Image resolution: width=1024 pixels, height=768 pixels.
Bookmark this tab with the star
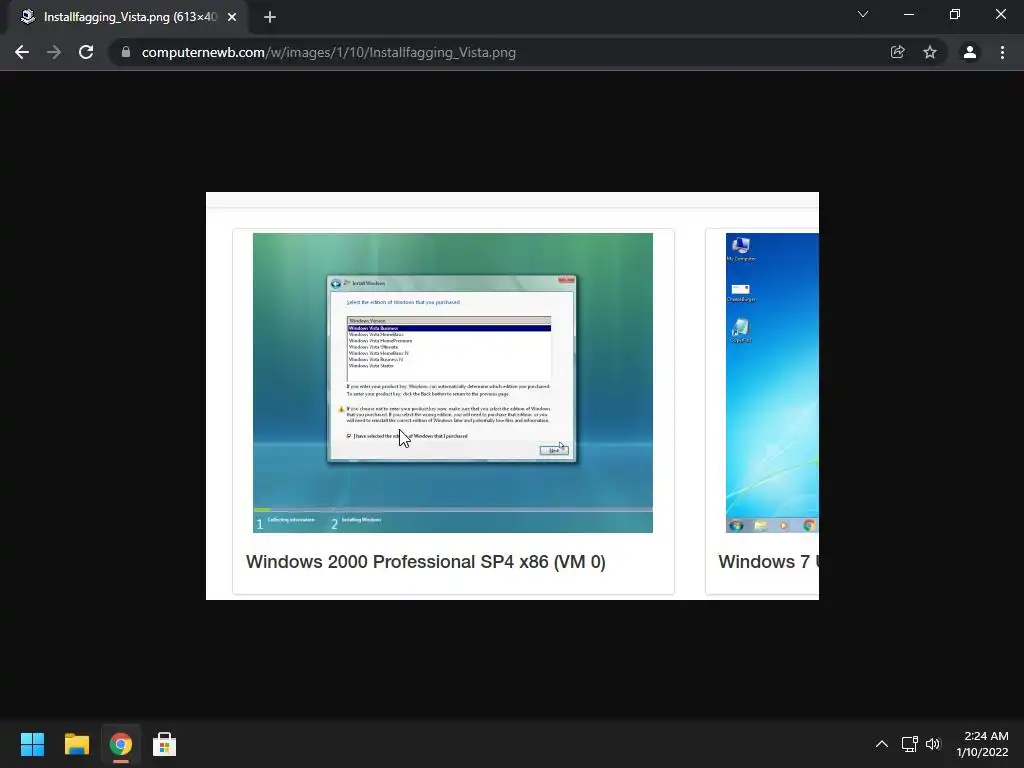(x=930, y=52)
